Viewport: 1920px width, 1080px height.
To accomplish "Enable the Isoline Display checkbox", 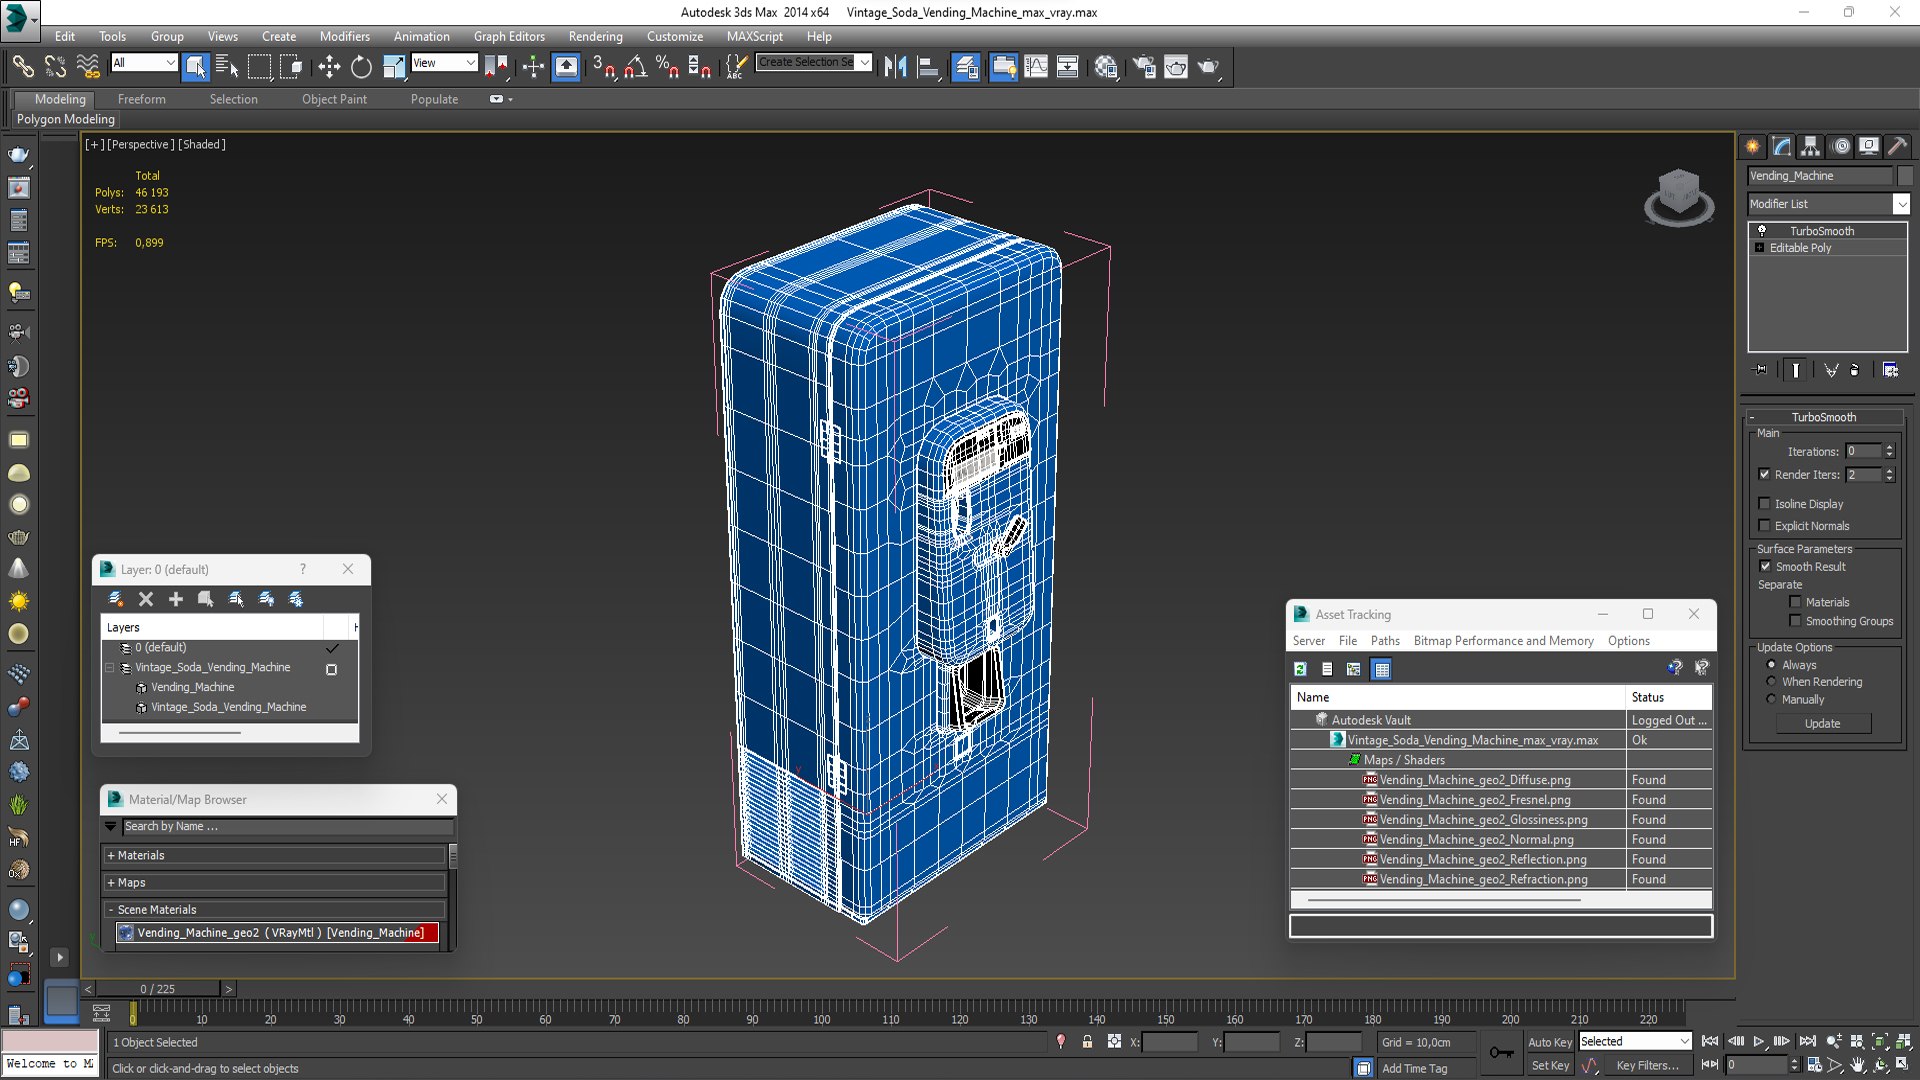I will click(1765, 504).
